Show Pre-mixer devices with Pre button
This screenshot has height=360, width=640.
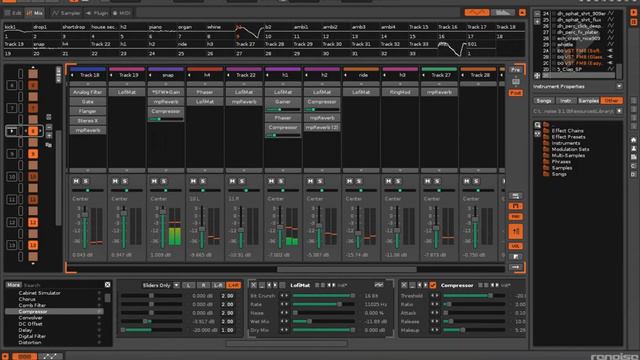coord(516,70)
